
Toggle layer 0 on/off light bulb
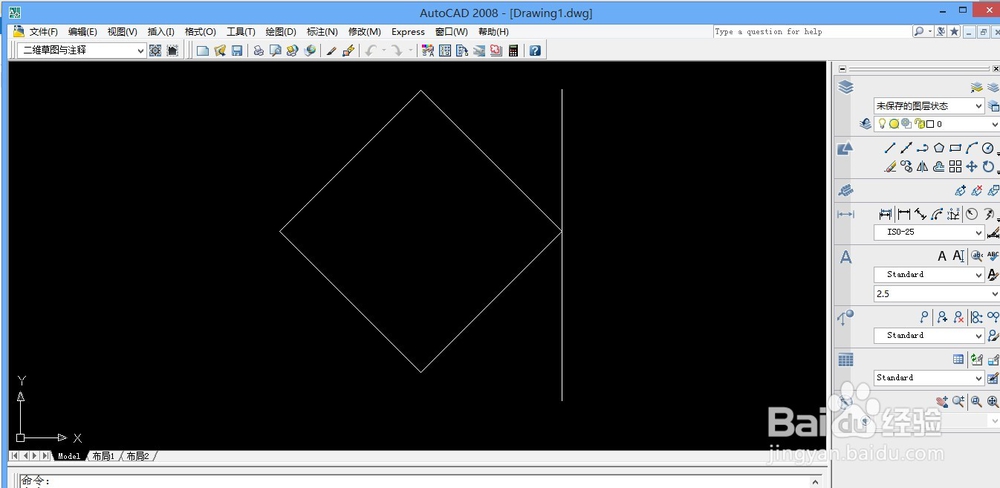pyautogui.click(x=883, y=124)
